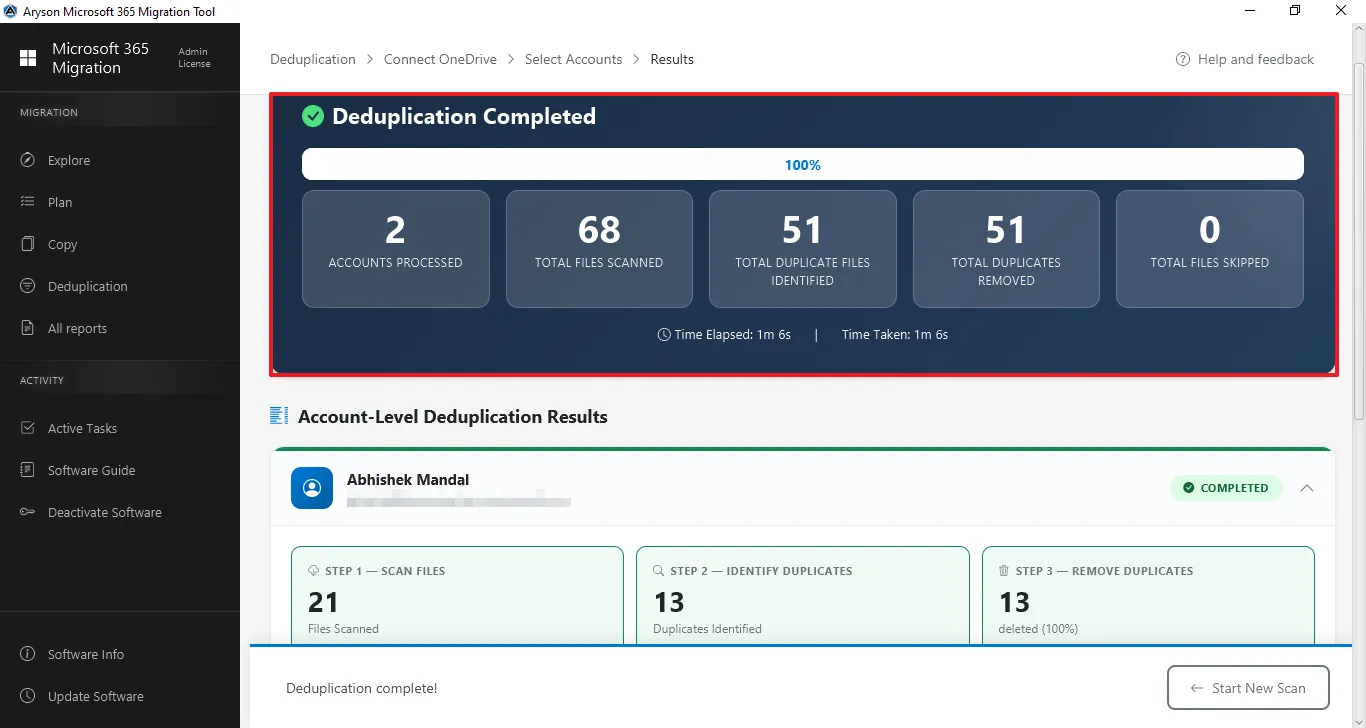Open the Help and feedback link

tap(1245, 59)
